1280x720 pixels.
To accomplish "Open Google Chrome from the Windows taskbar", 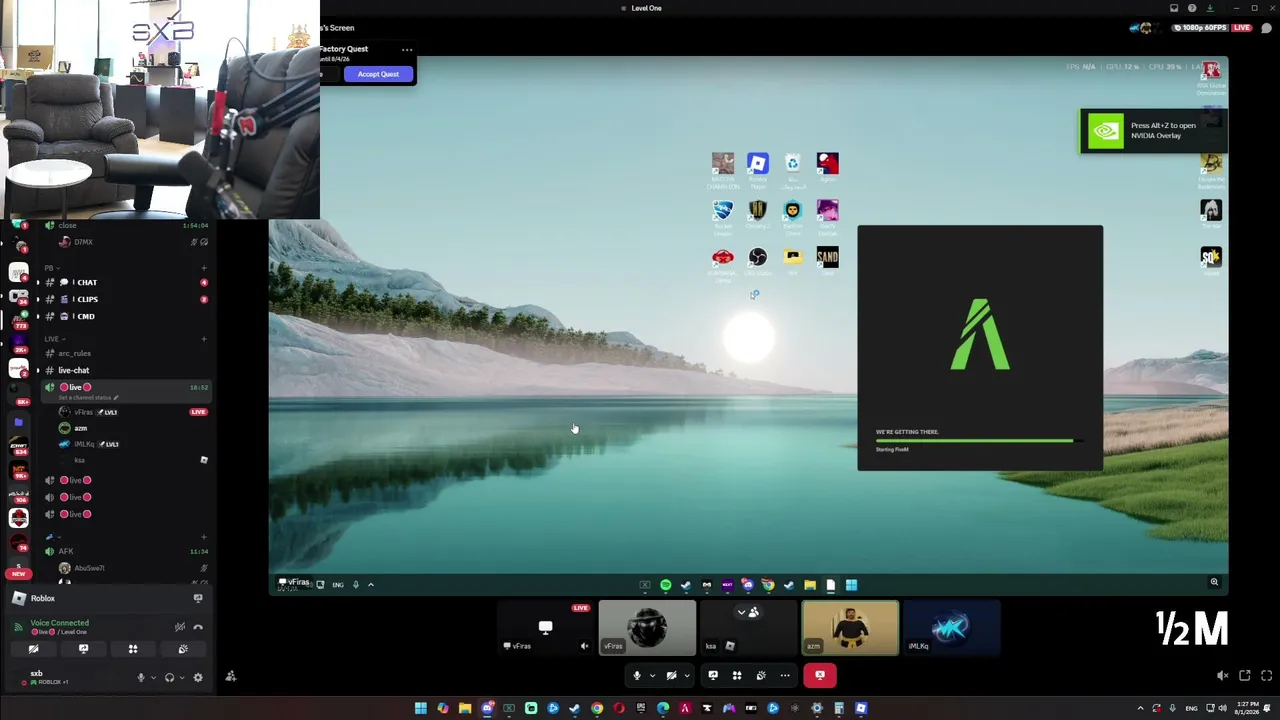I will coord(597,709).
